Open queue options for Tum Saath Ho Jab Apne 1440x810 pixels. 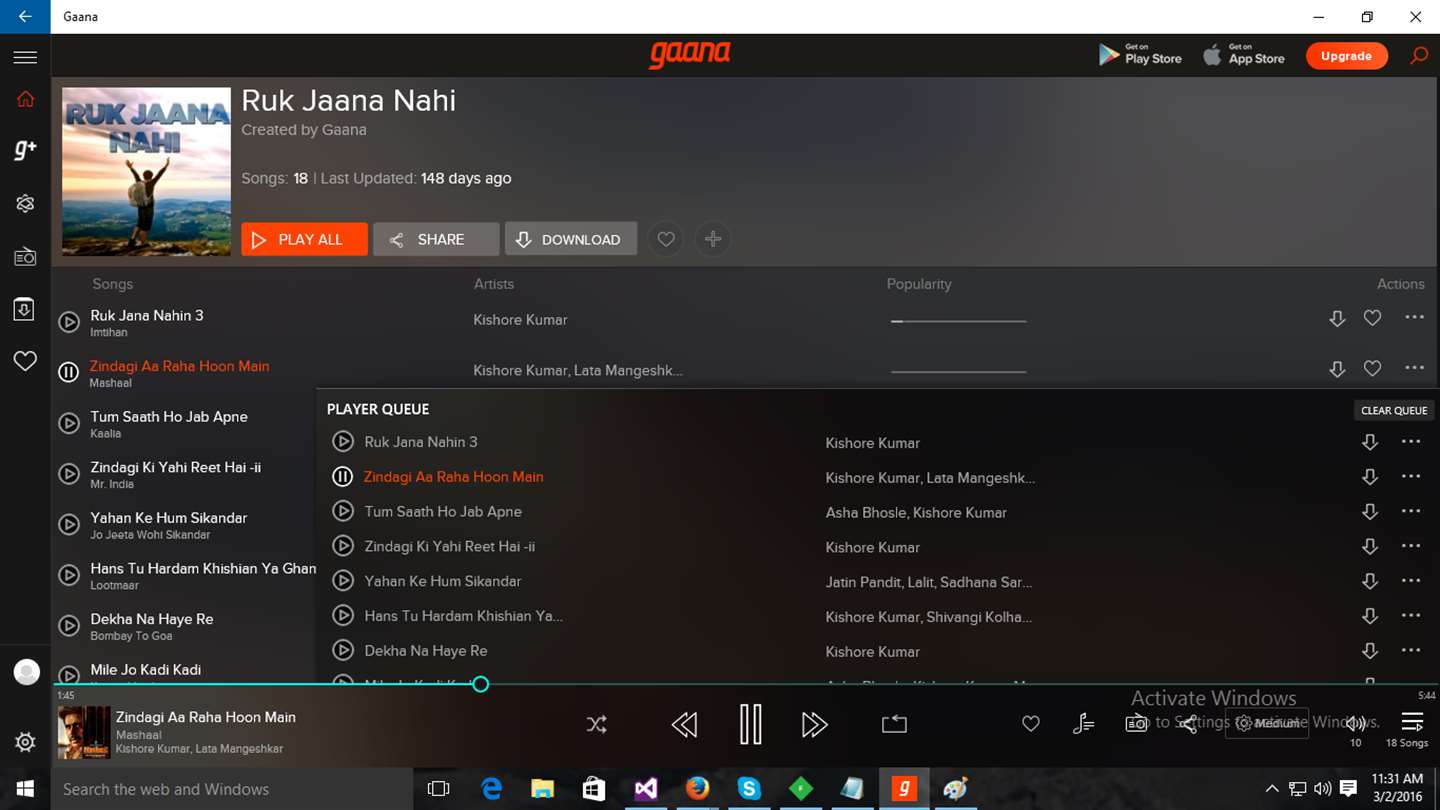click(x=1411, y=511)
